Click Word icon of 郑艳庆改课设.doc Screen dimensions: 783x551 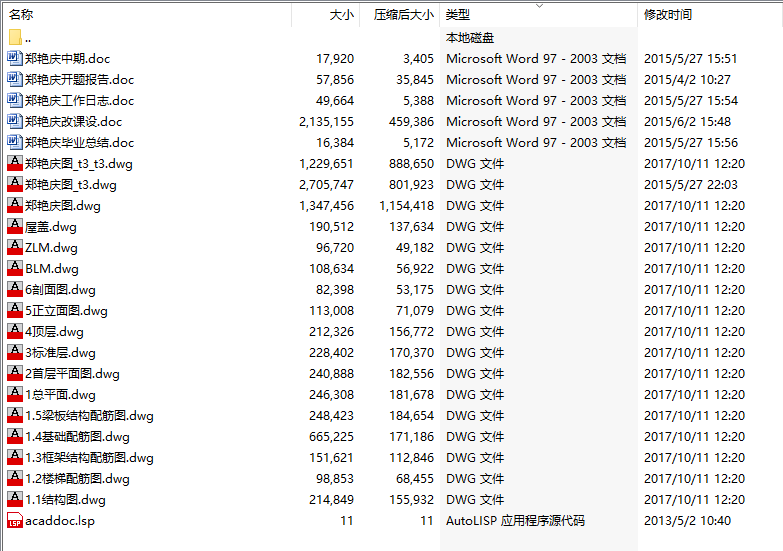coord(15,121)
